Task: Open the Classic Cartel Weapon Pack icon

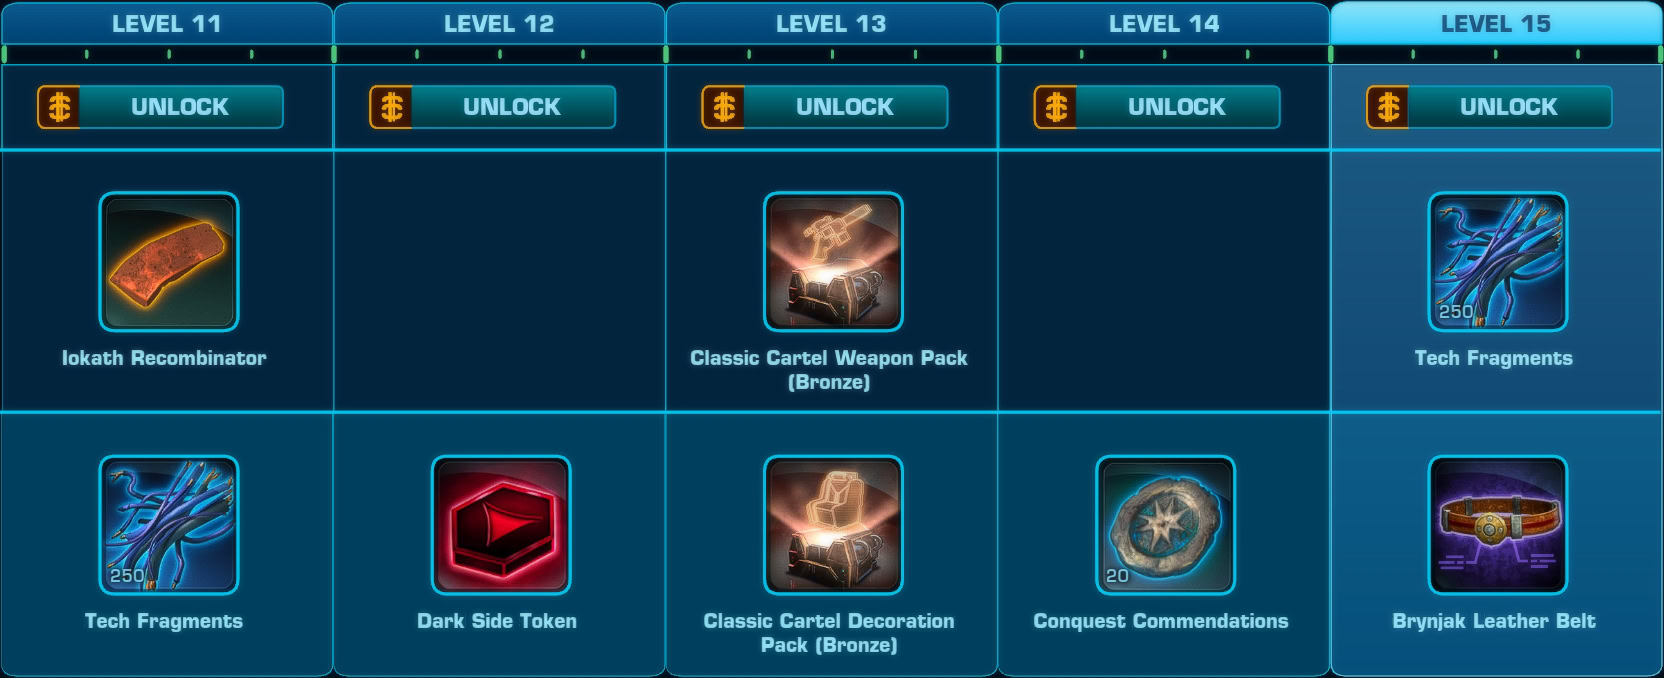Action: 833,262
